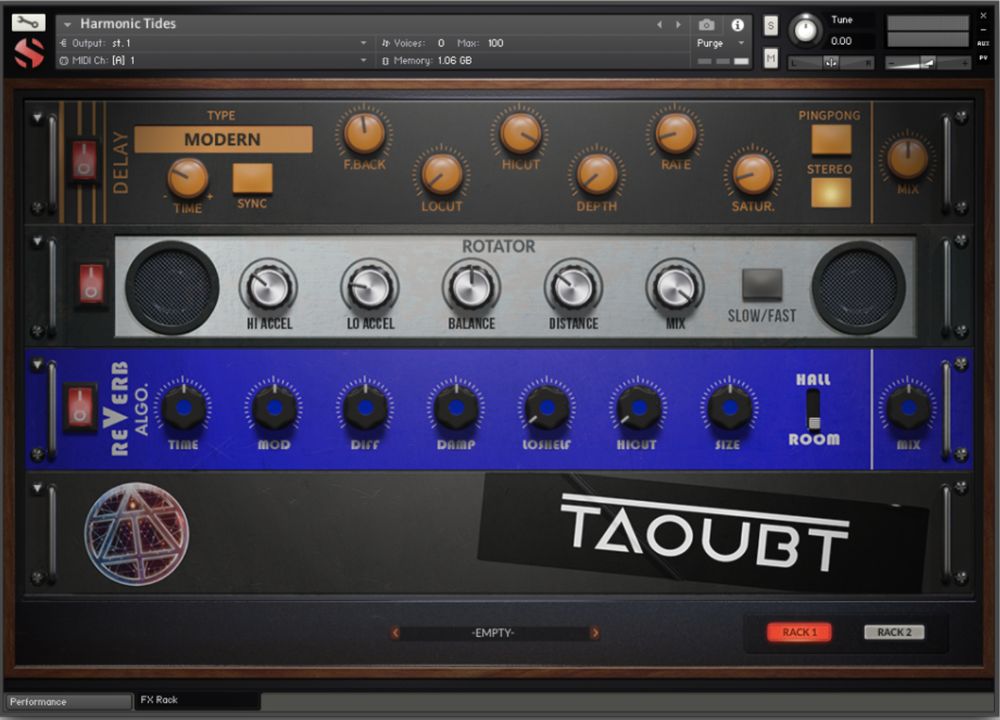Click the left arrow beside -EMPTY- preset
1000x720 pixels.
(x=396, y=633)
